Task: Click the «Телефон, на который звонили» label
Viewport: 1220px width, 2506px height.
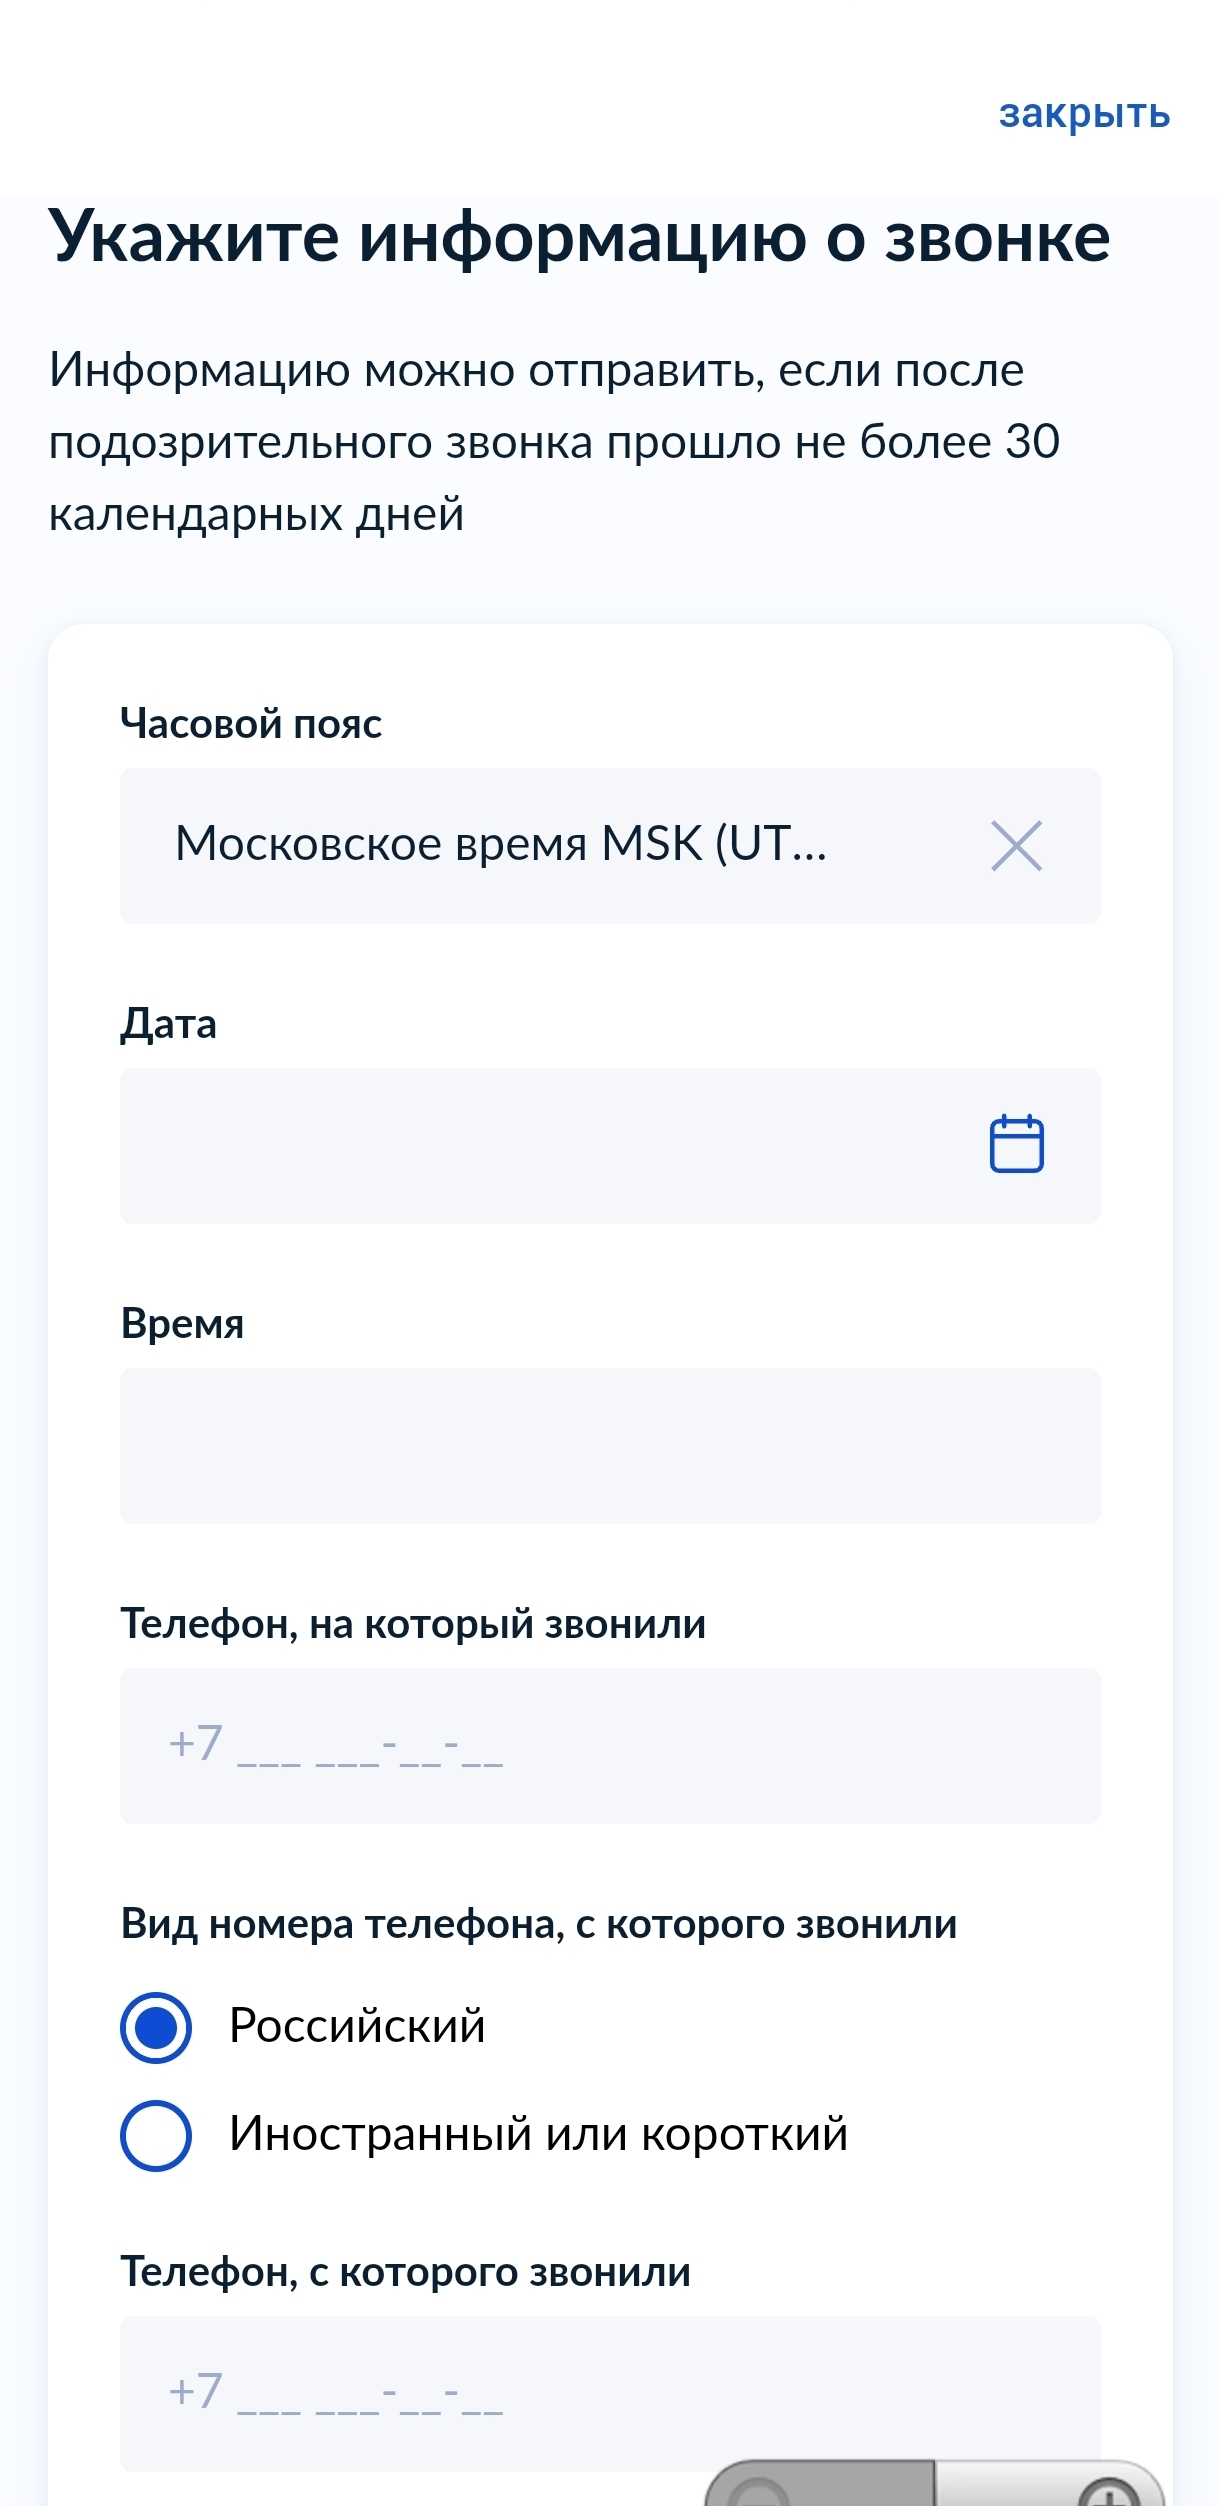Action: point(413,1624)
